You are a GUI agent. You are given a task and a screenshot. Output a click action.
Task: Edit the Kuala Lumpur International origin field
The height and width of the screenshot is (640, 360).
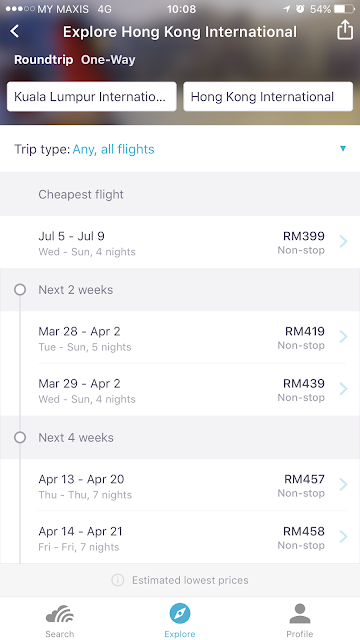tap(91, 97)
